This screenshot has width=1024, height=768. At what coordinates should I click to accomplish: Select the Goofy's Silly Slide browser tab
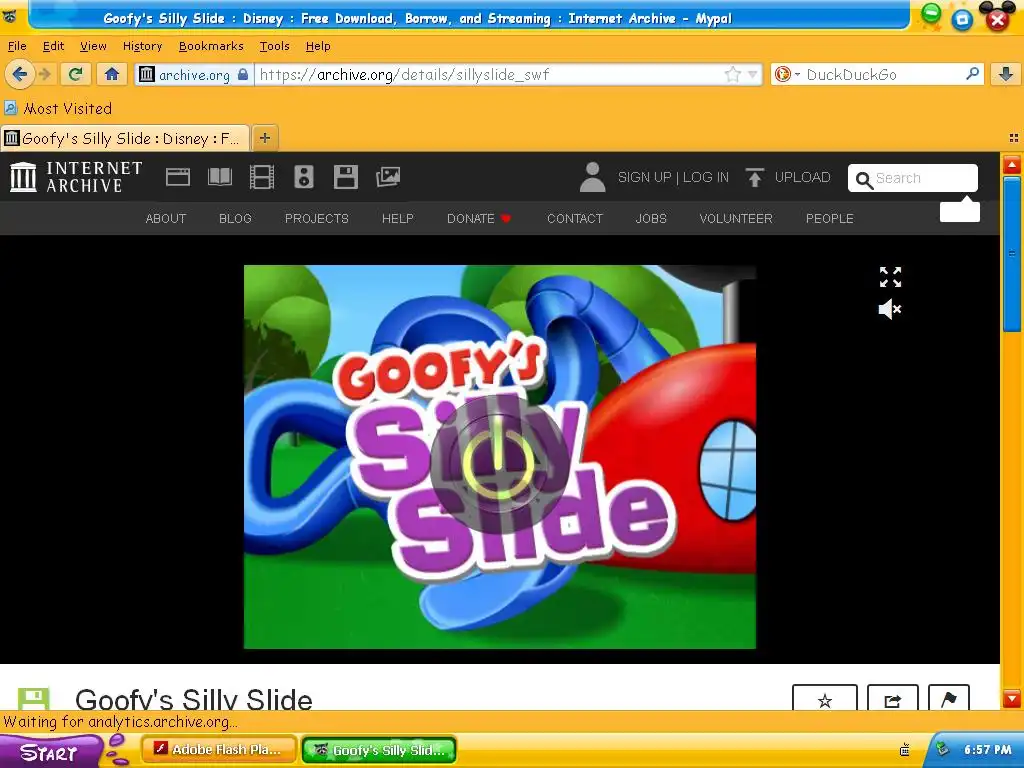tap(125, 138)
